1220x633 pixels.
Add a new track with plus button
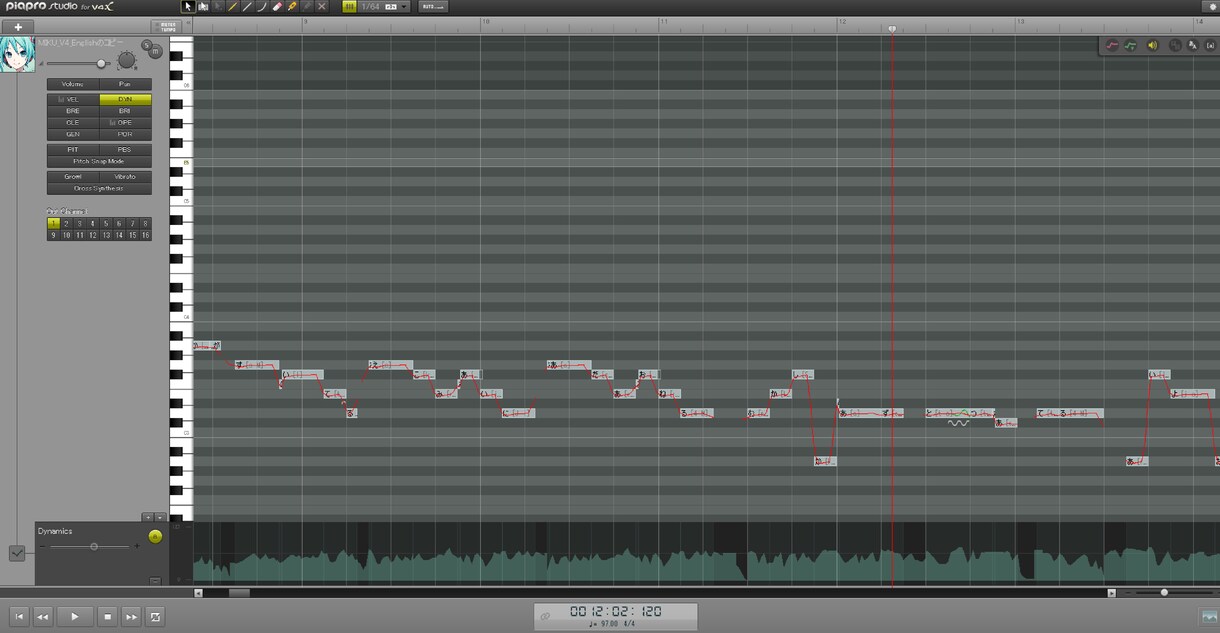tap(17, 27)
